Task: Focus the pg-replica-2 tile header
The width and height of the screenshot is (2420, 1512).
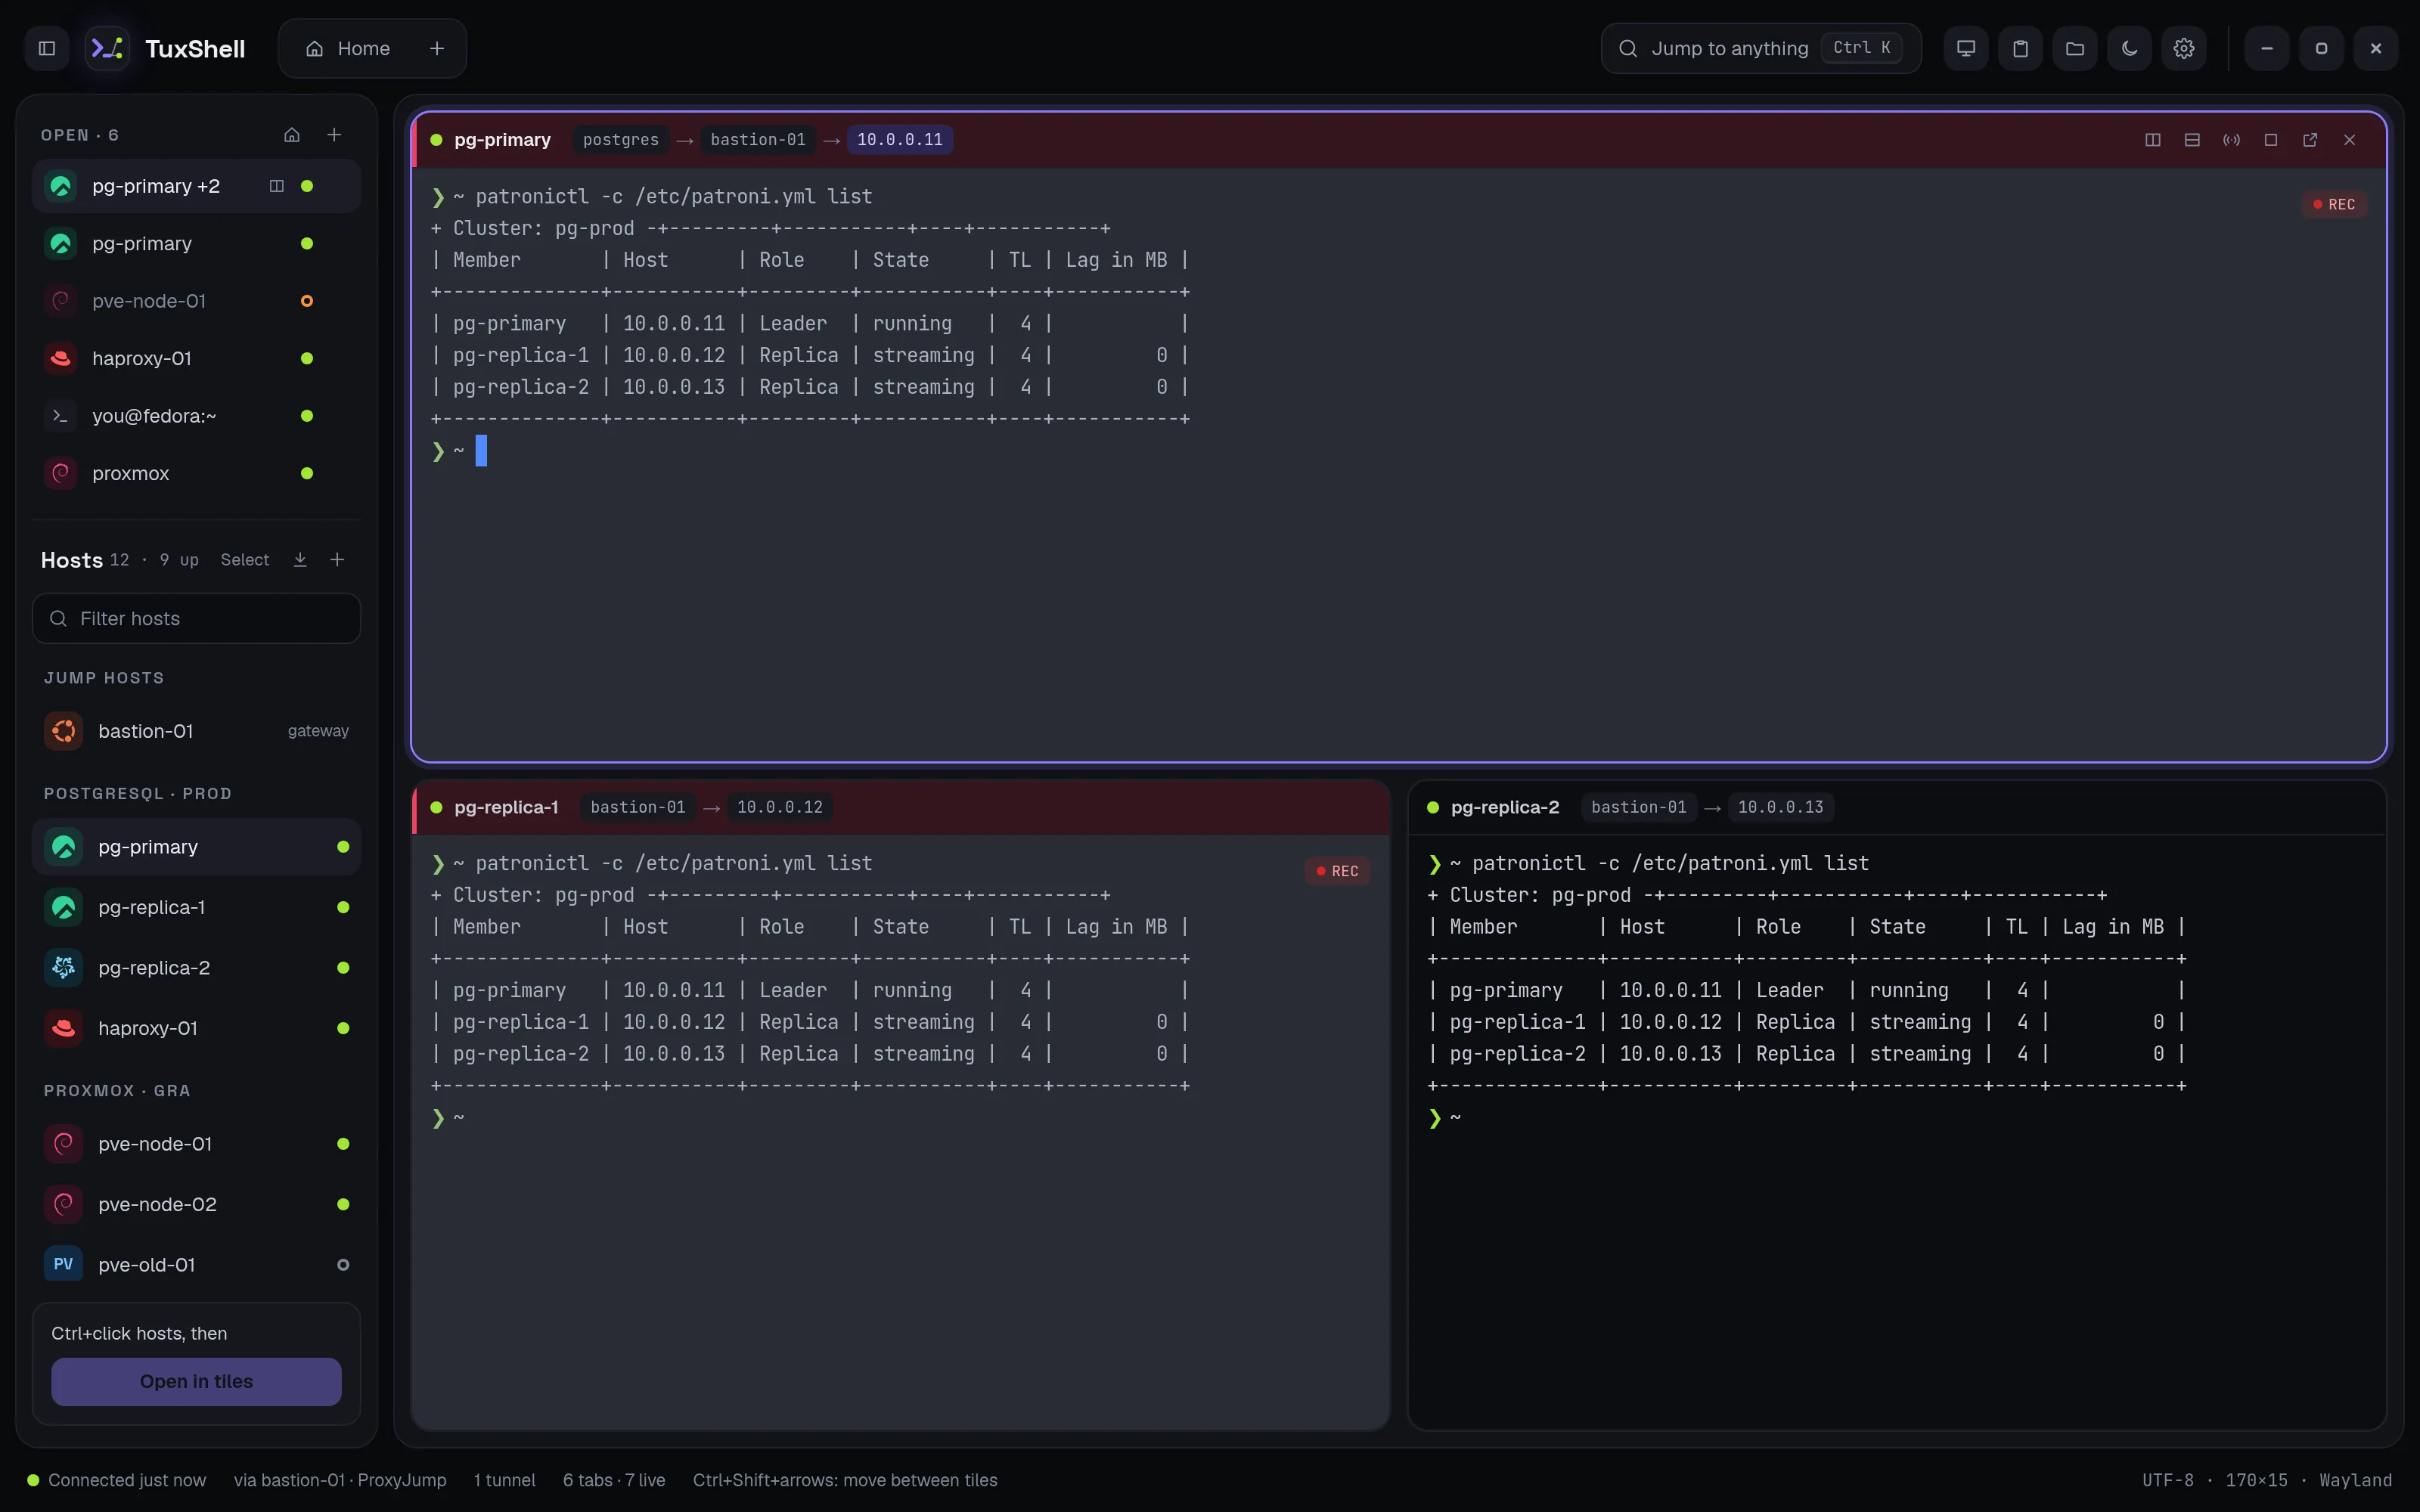Action: (x=1896, y=807)
